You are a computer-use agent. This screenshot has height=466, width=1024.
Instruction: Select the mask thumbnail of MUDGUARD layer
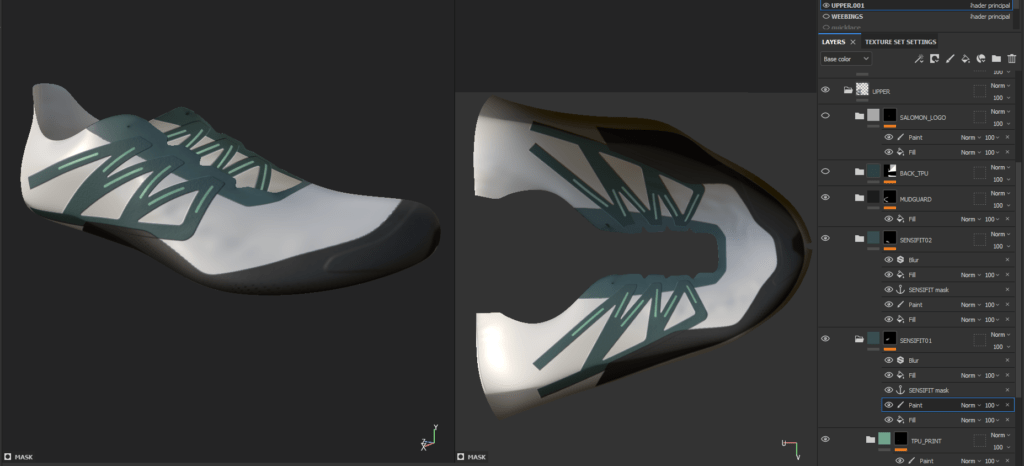889,197
